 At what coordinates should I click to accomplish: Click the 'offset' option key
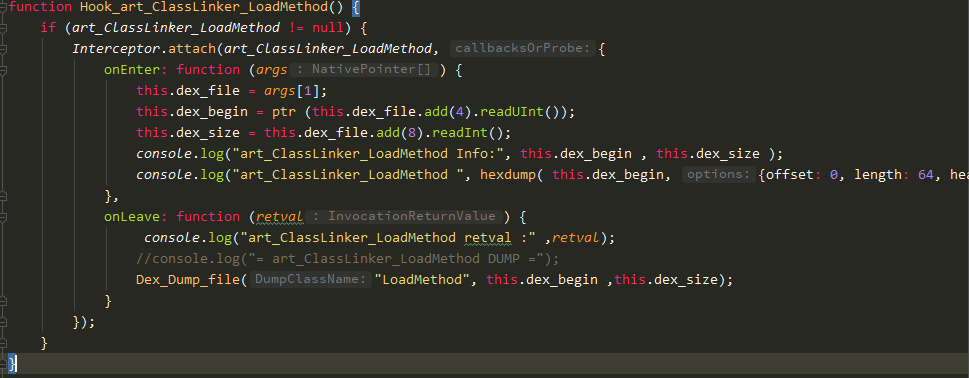pyautogui.click(x=790, y=175)
